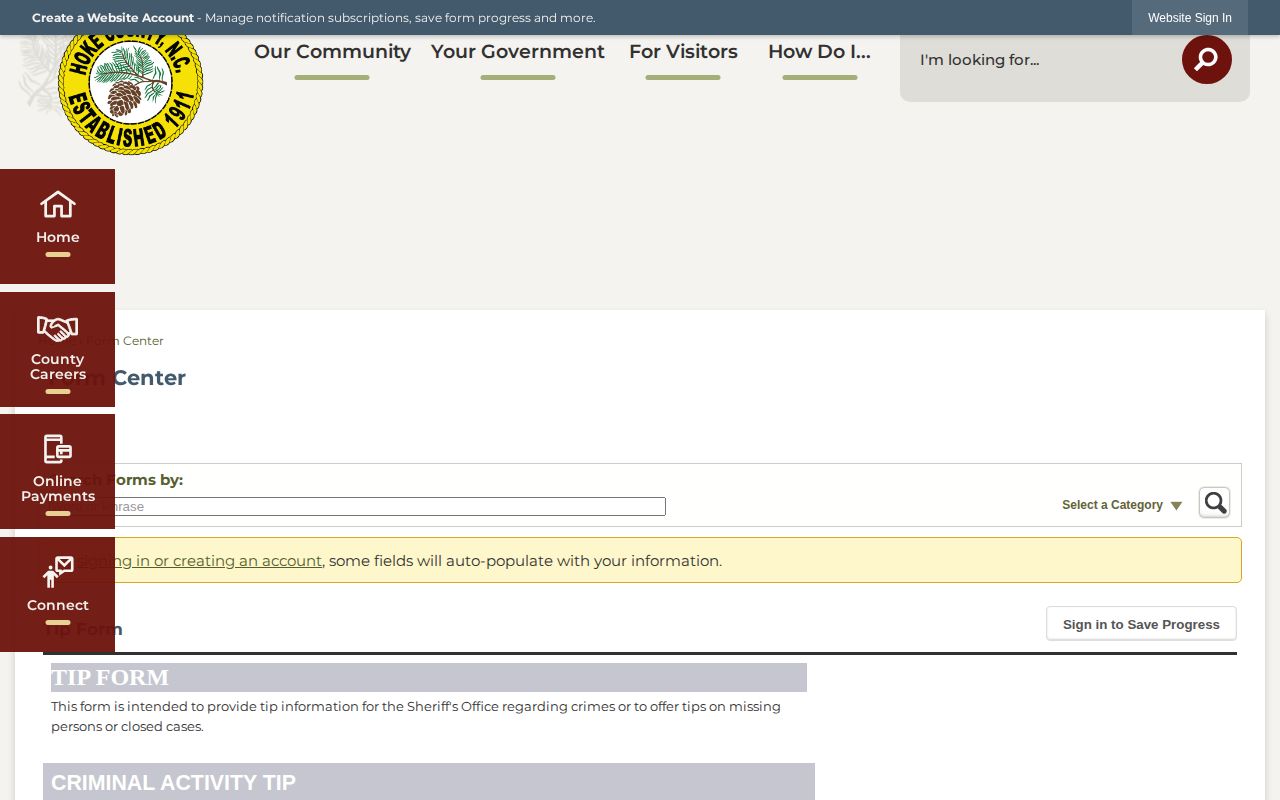The width and height of the screenshot is (1280, 800).
Task: Click the CRIMINAL ACTIVITY TIP heading
Action: coord(173,783)
